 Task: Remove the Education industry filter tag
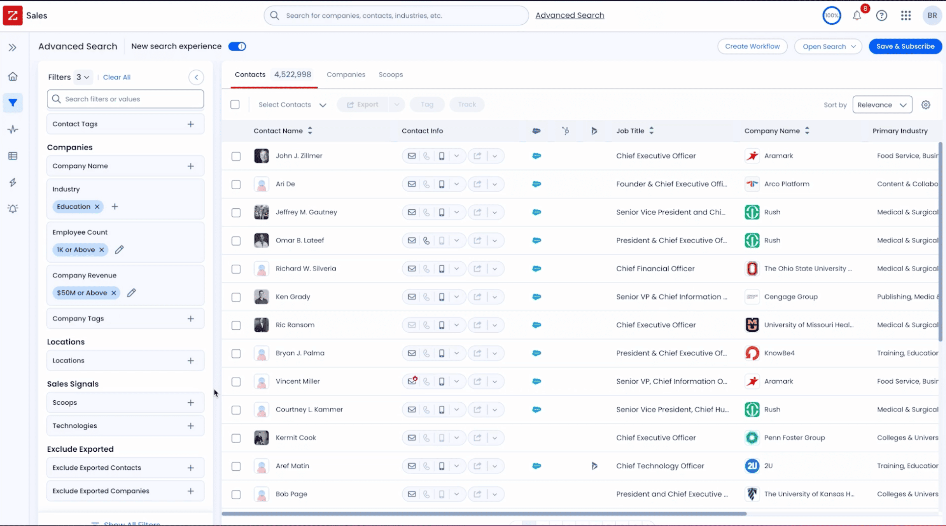coord(97,207)
